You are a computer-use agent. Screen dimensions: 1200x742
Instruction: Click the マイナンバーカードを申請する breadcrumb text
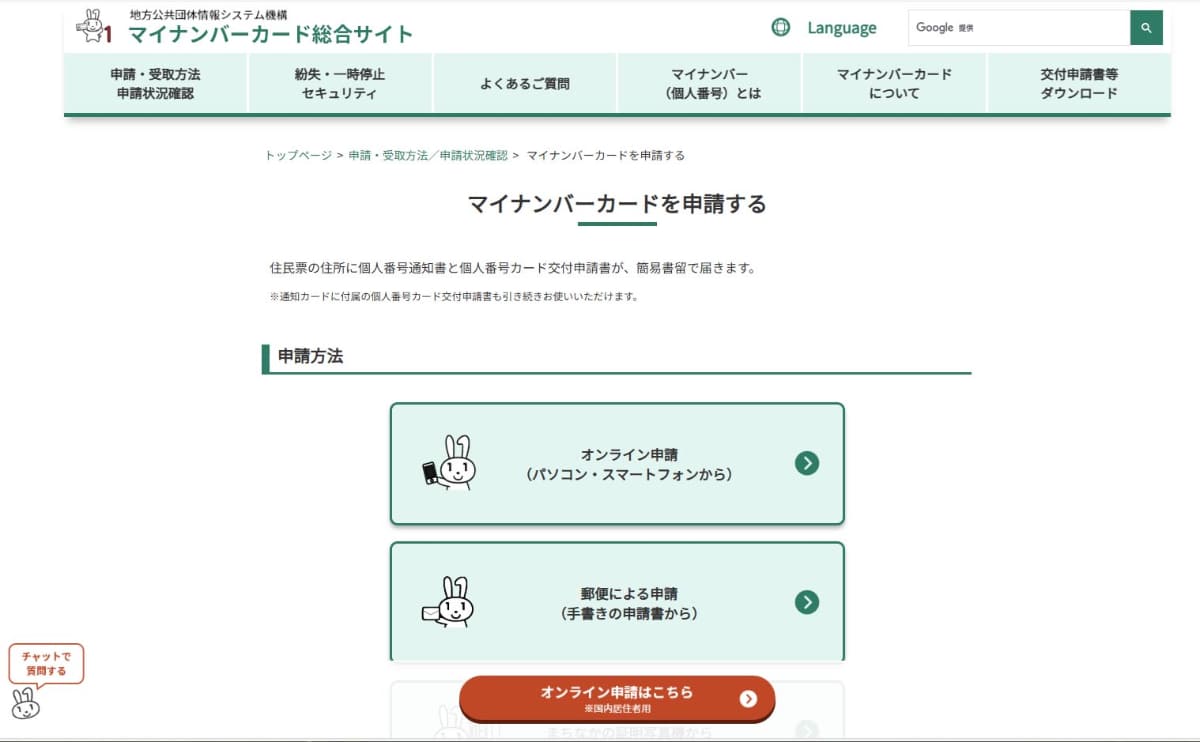606,155
